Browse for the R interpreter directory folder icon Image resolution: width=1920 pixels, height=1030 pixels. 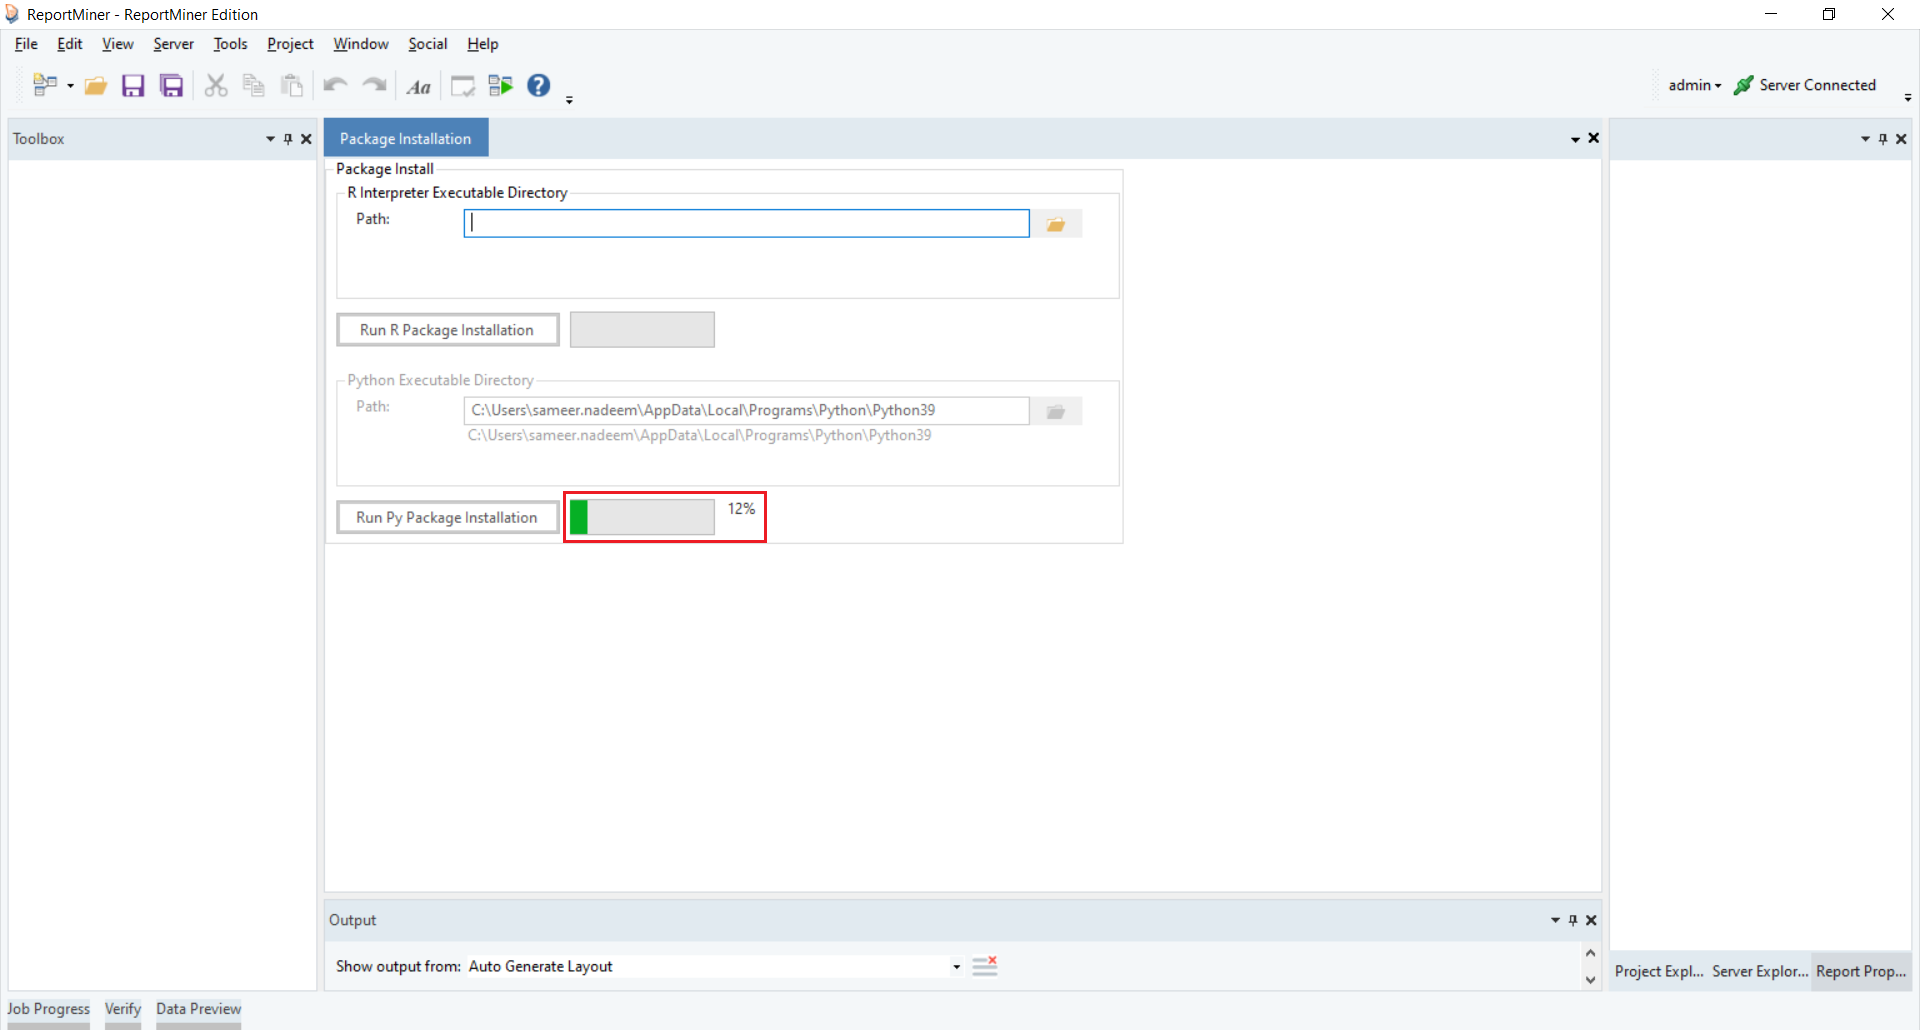1056,224
